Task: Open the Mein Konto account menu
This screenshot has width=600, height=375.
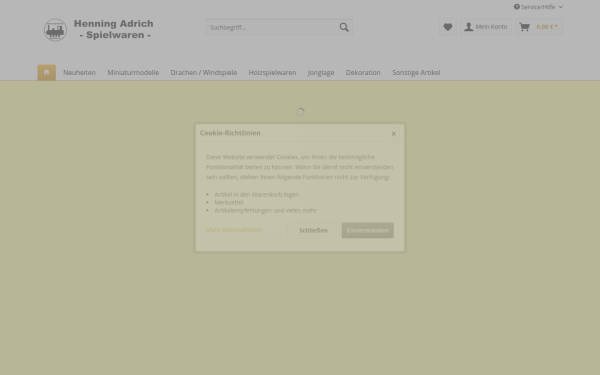Action: 486,27
